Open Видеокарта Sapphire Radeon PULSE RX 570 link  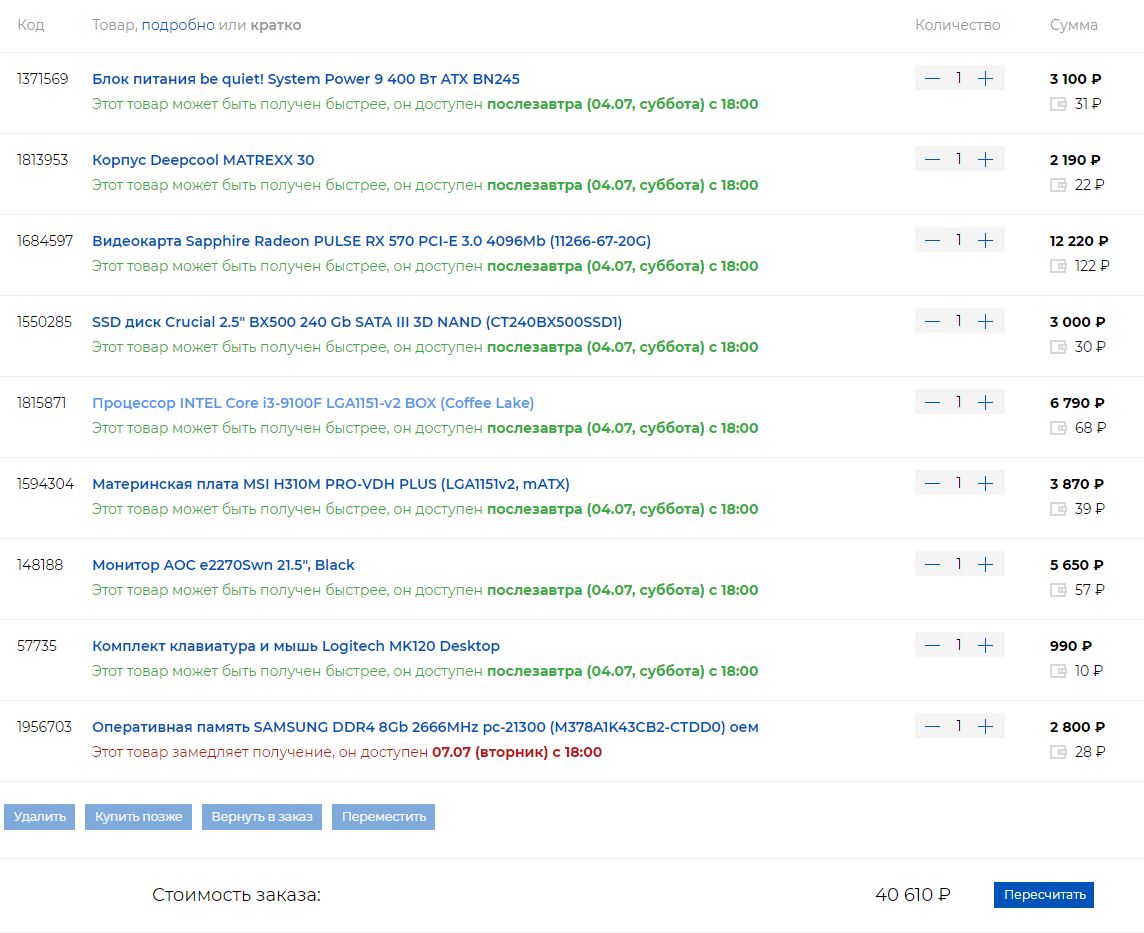(371, 241)
